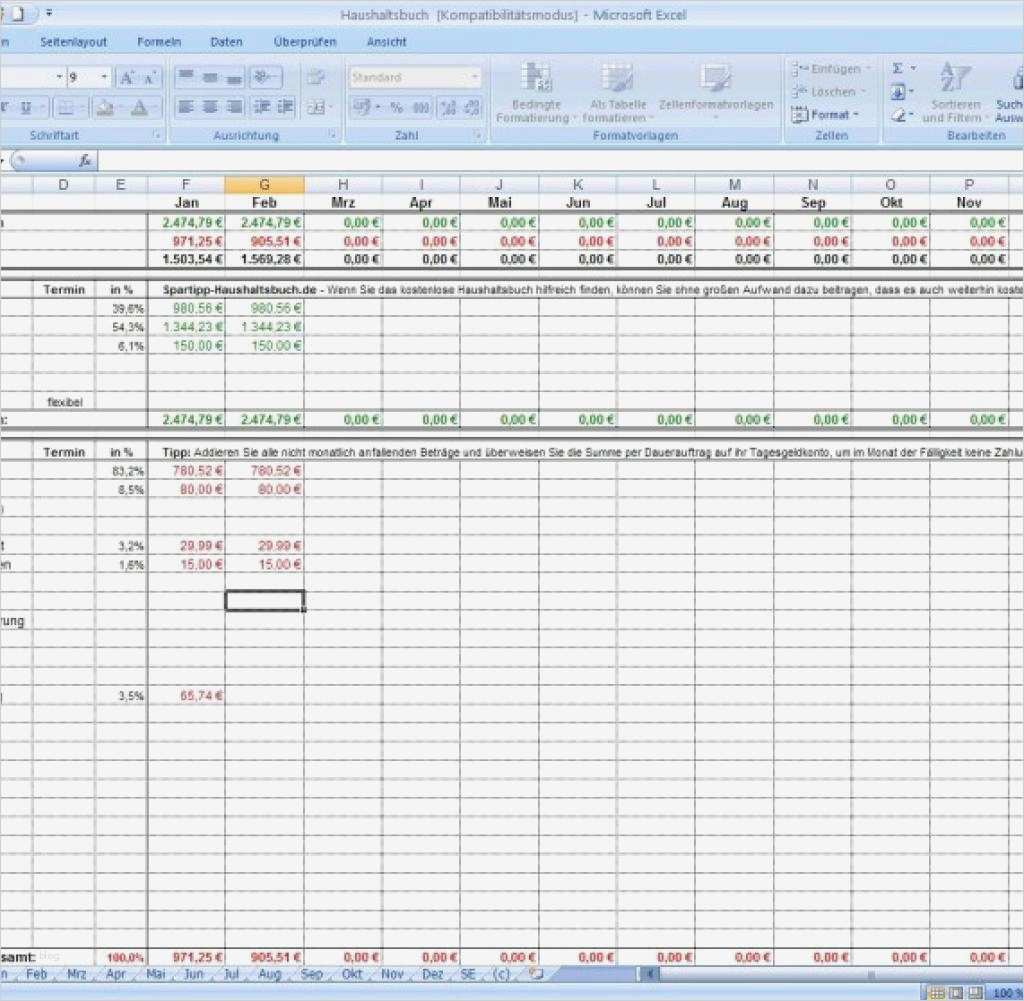The height and width of the screenshot is (1001, 1024).
Task: Decrease decimal places
Action: tap(472, 107)
